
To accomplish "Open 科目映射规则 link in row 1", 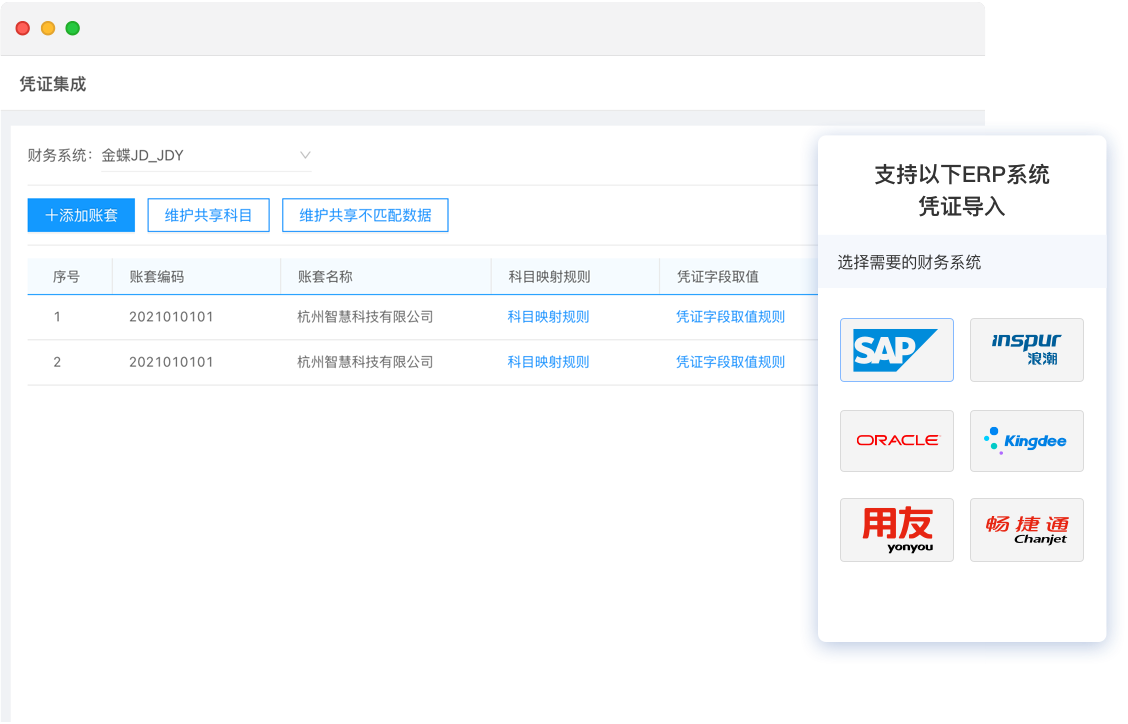I will coord(548,317).
